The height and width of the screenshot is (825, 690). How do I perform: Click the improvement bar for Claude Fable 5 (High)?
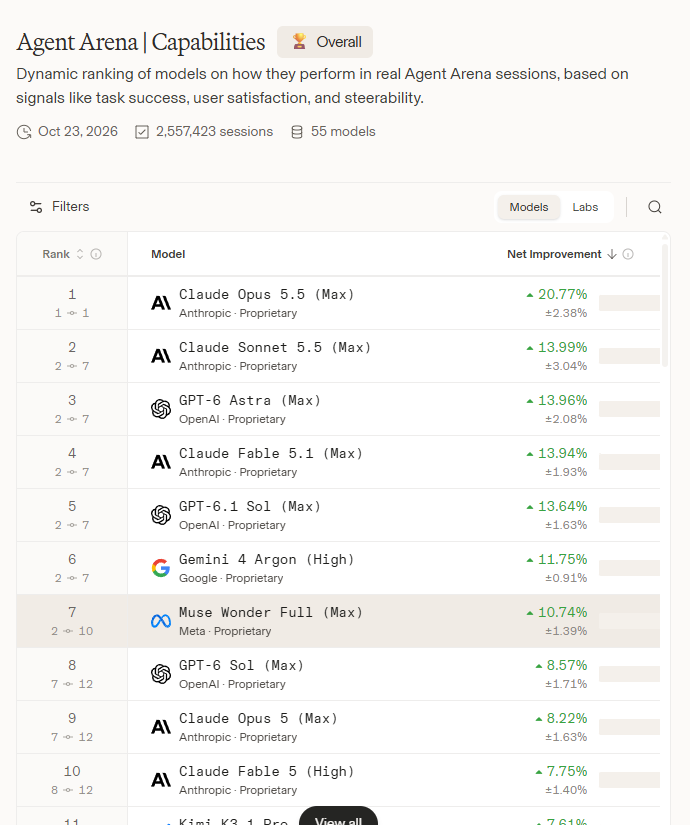(629, 780)
